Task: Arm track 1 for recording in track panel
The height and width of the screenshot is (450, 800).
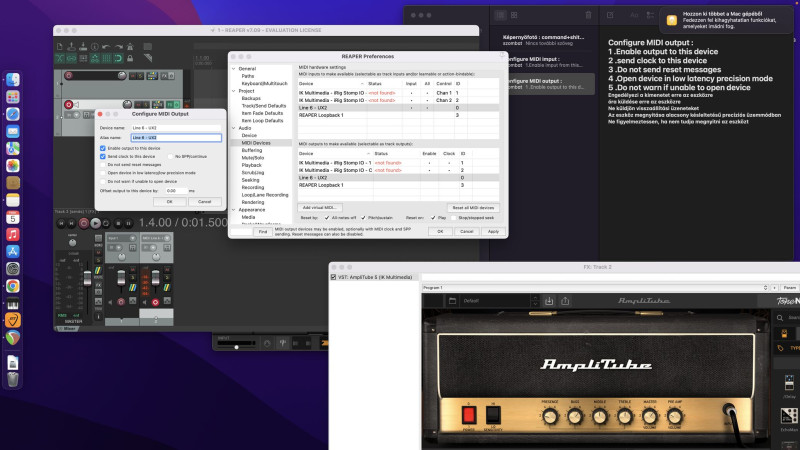Action: [x=68, y=76]
